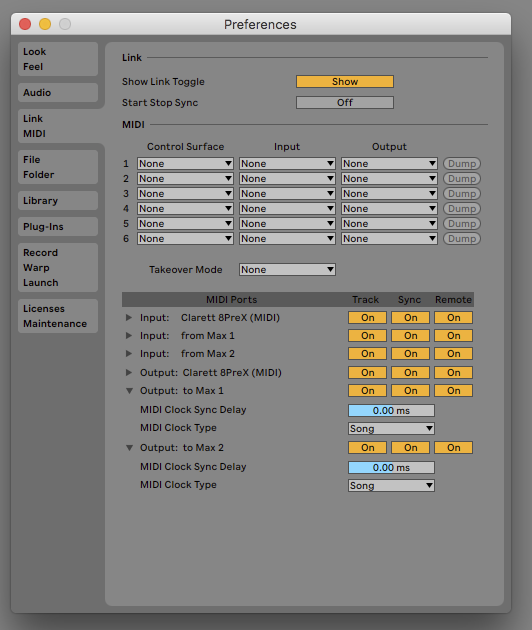This screenshot has height=630, width=532.
Task: Open MIDI Clock Type dropdown for Max 2
Action: [391, 485]
